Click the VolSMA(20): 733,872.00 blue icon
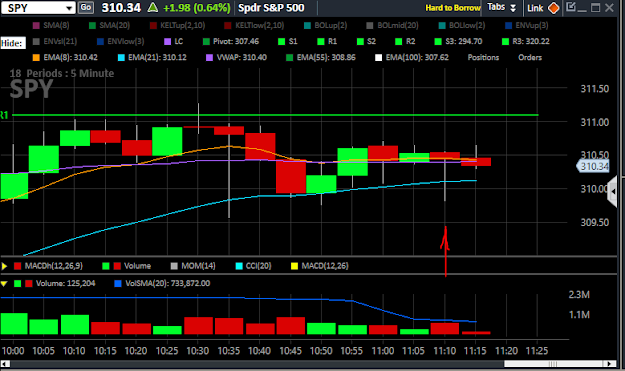Image resolution: width=625 pixels, height=371 pixels. 118,284
